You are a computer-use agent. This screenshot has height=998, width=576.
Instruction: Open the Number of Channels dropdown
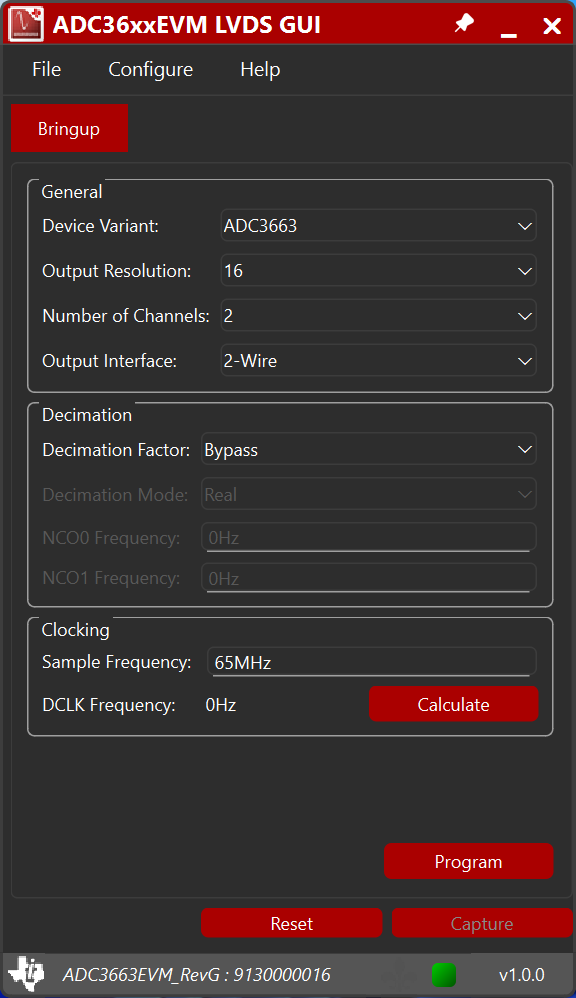tap(378, 315)
